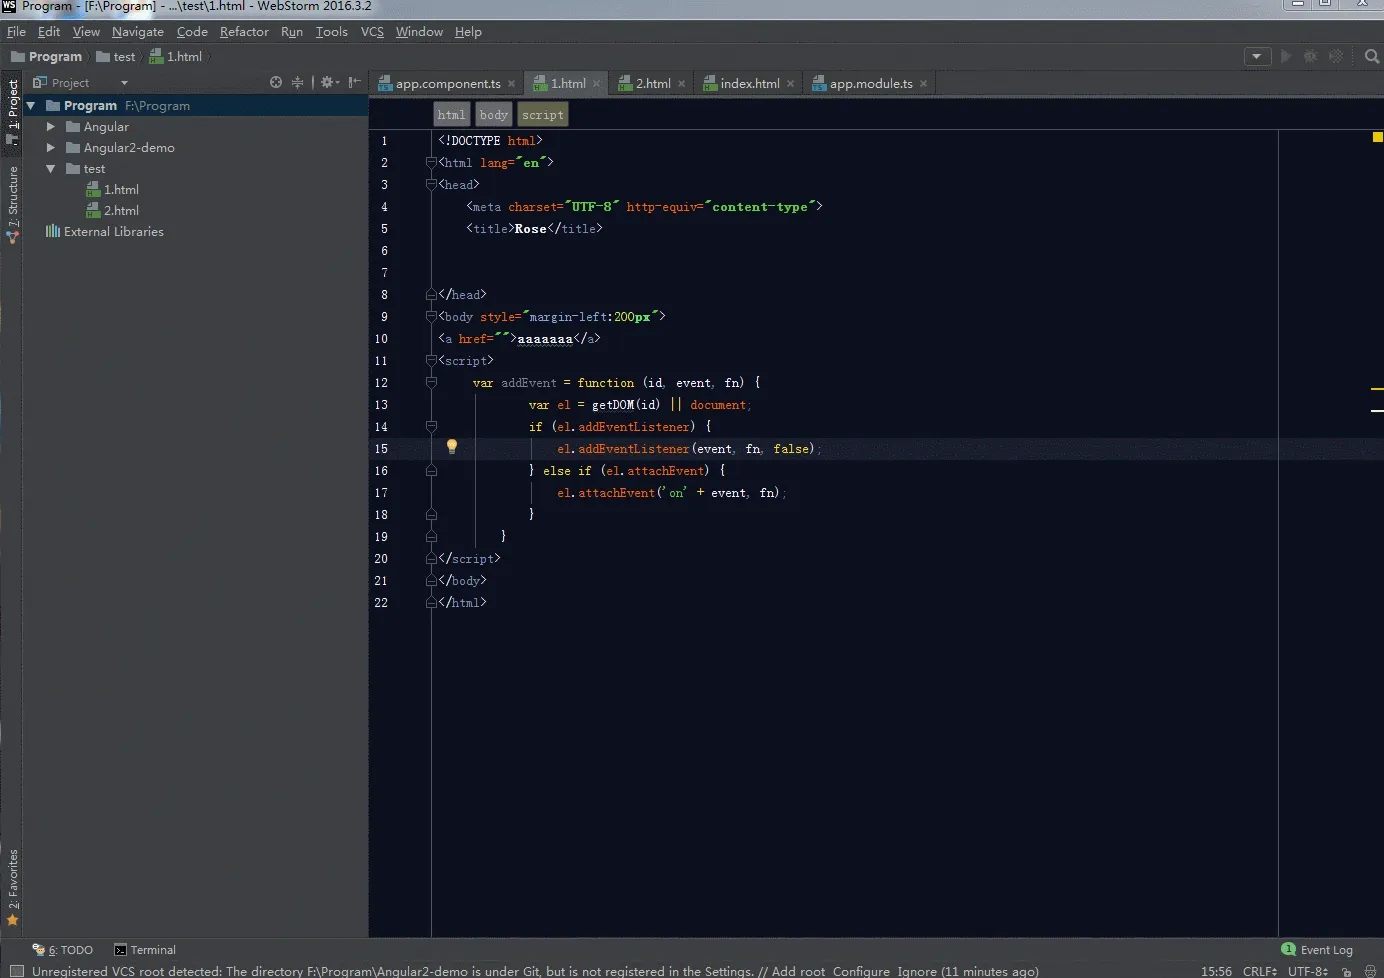Collapse the test folder in project tree
Image resolution: width=1384 pixels, height=978 pixels.
pos(51,169)
